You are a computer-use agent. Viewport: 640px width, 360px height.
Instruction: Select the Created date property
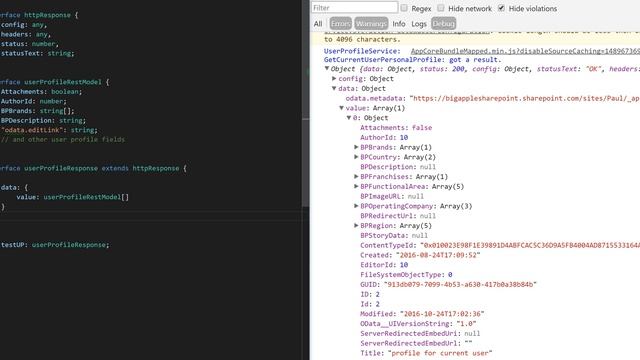click(x=420, y=255)
